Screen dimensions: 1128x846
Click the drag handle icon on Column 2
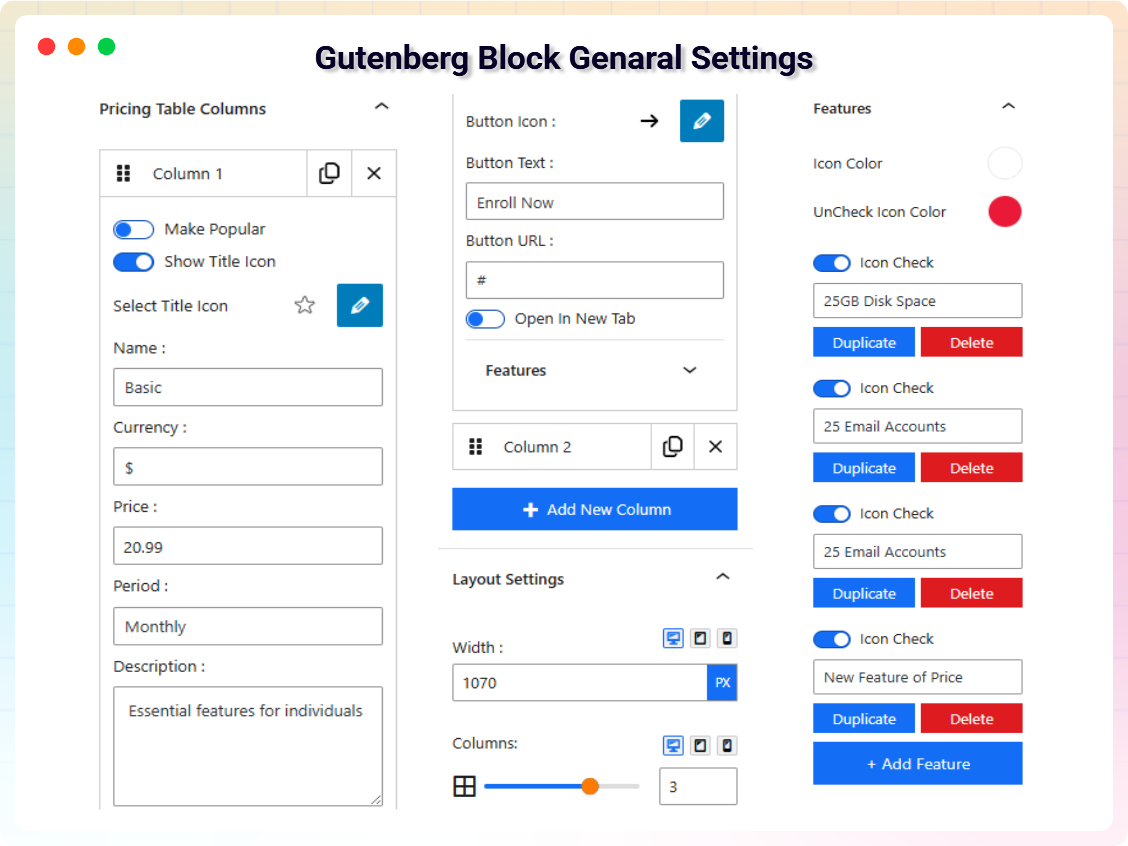pyautogui.click(x=476, y=446)
